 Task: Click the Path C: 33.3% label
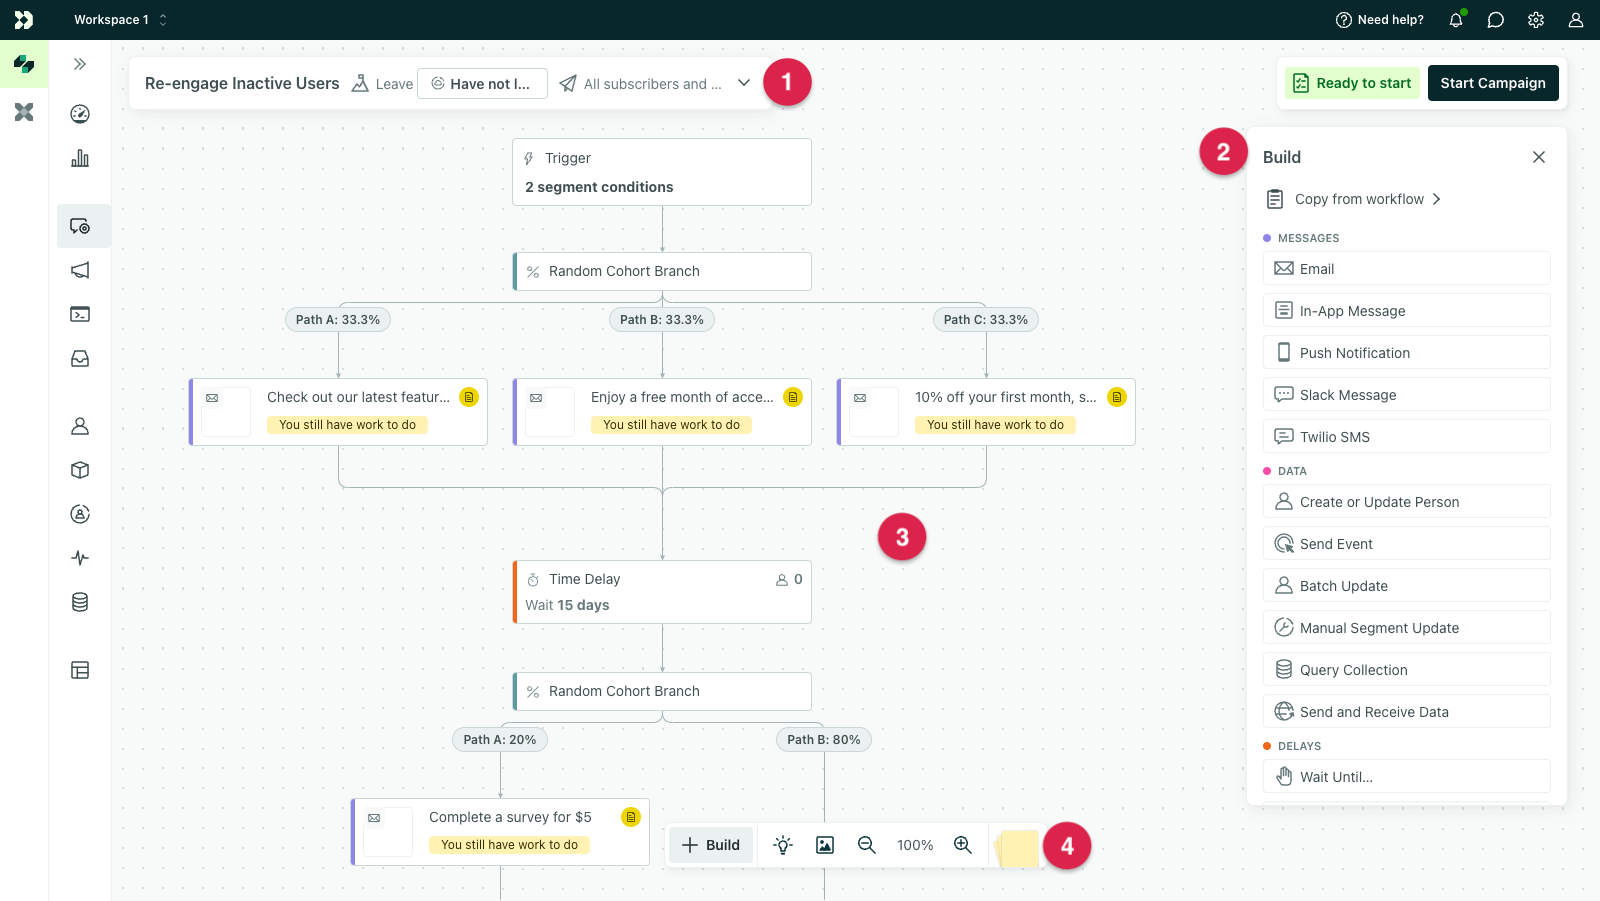pos(986,320)
